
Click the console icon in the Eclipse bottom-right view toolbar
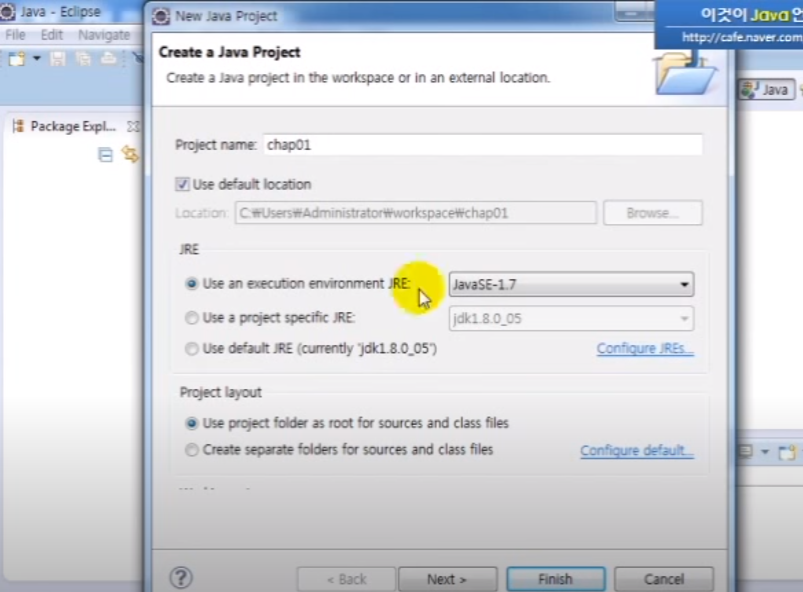(x=745, y=452)
